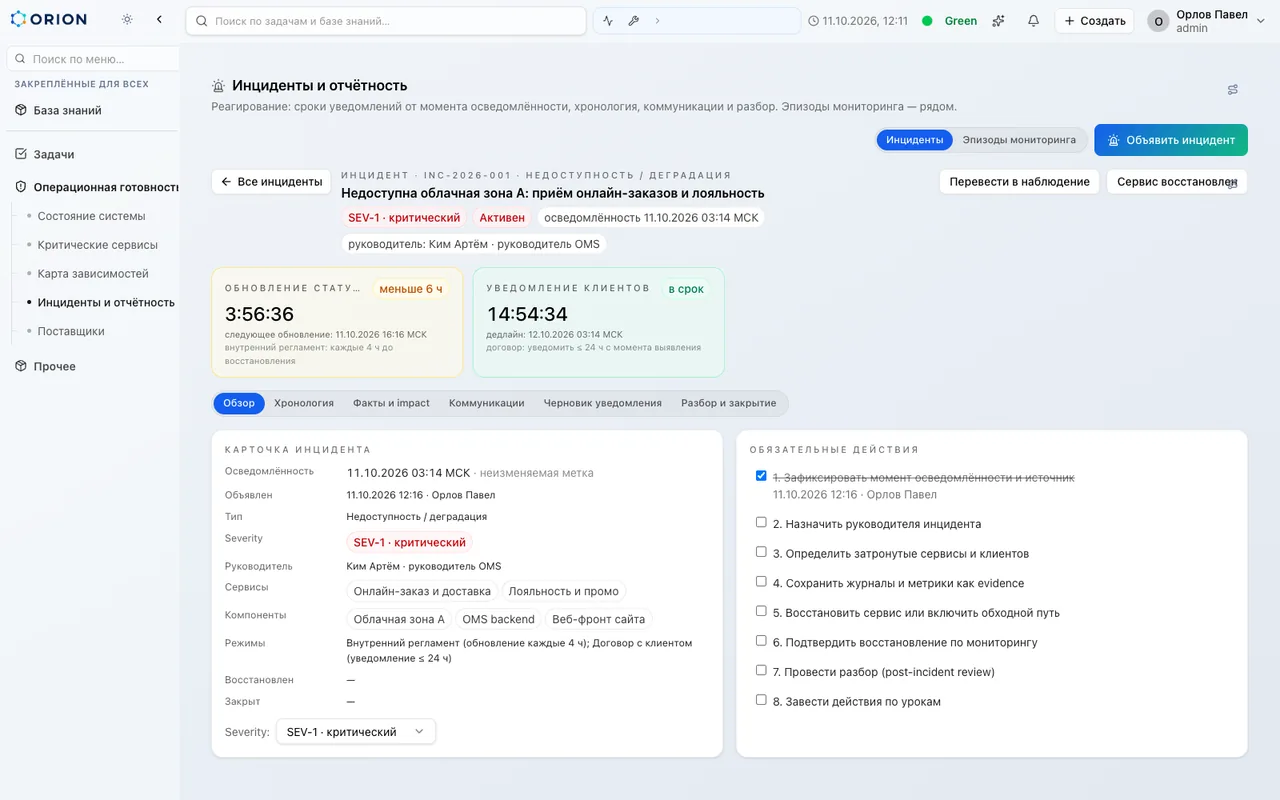The height and width of the screenshot is (800, 1280).
Task: Click the shield icon for Операционная готовность
Action: point(20,187)
